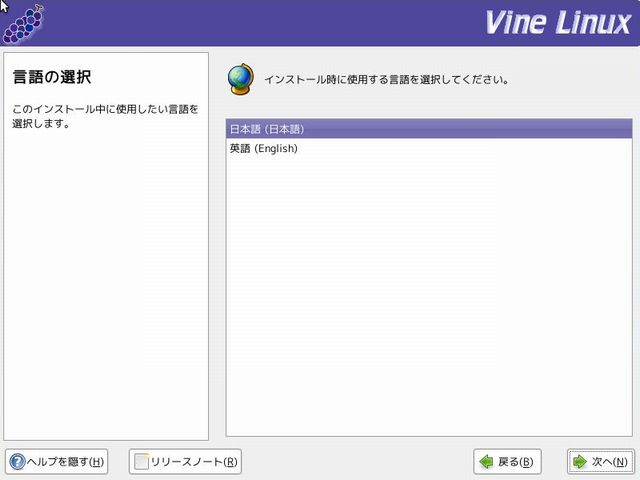
Task: Proceed with the 次へ(N) button label
Action: click(x=609, y=462)
